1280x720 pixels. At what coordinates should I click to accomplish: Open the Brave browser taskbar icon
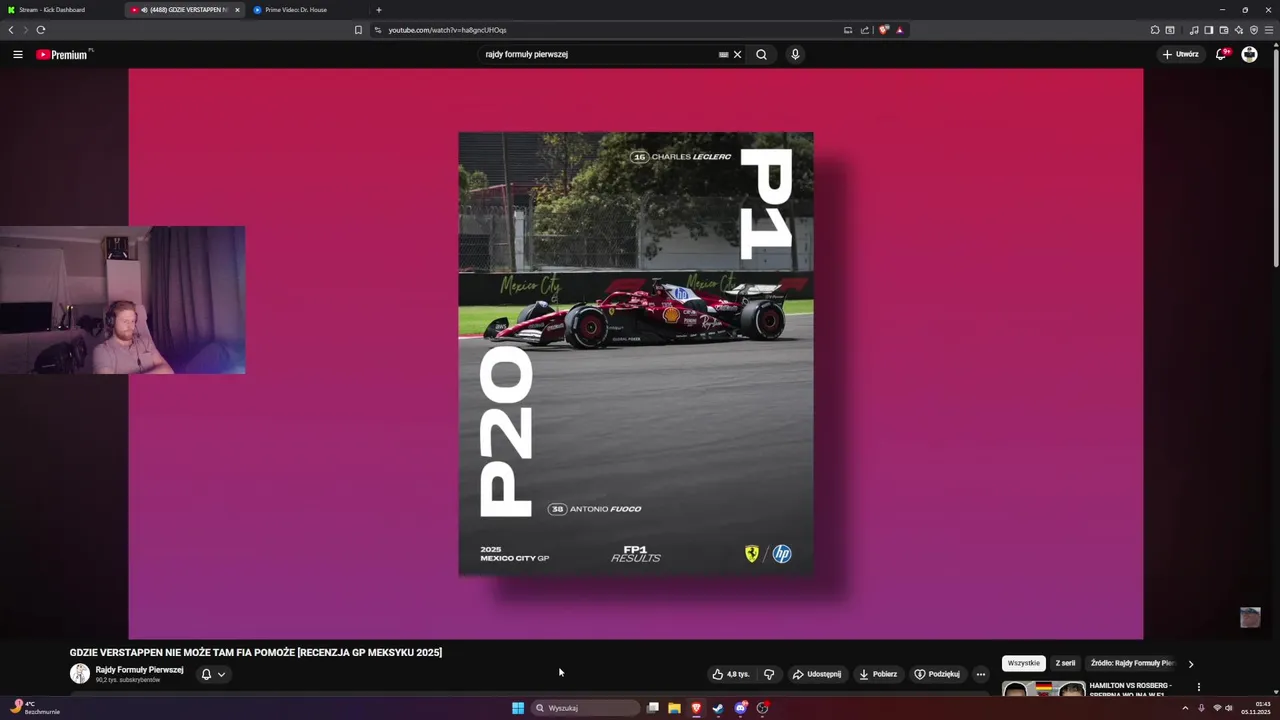[x=696, y=708]
